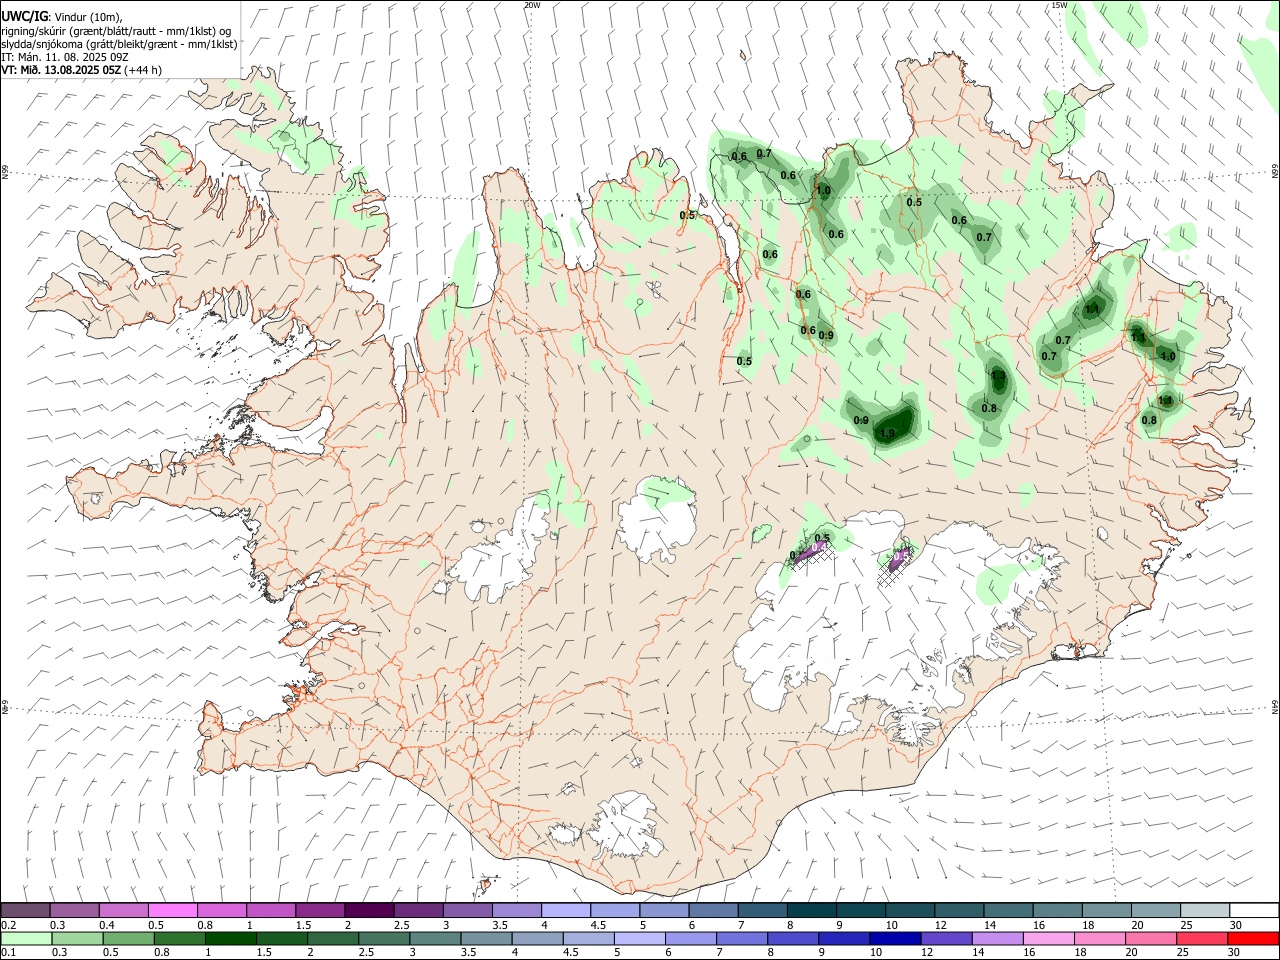
Task: Click the '20W' longitude label
Action: (x=532, y=5)
